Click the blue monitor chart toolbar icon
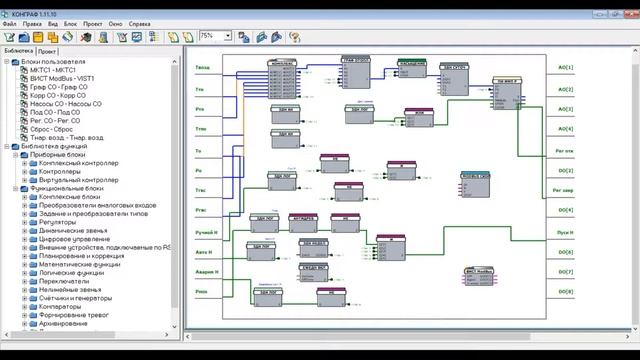This screenshot has height=360, width=640. (x=137, y=37)
